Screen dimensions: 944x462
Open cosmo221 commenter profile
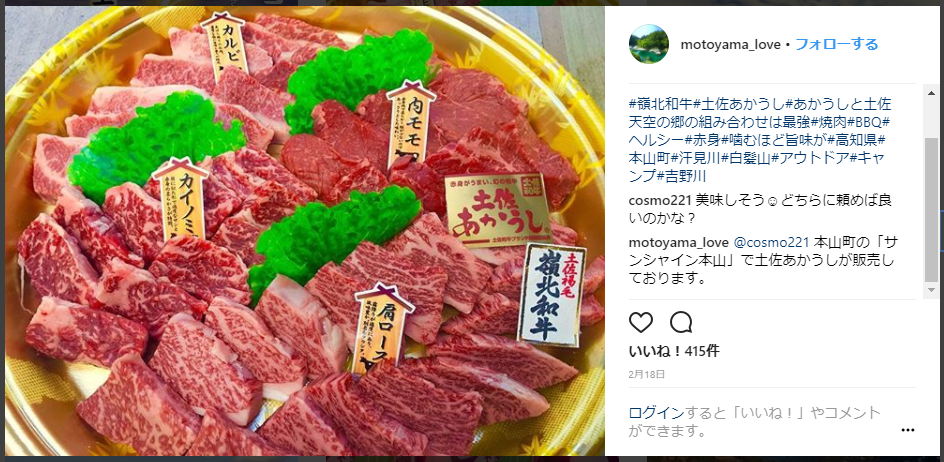click(x=660, y=200)
